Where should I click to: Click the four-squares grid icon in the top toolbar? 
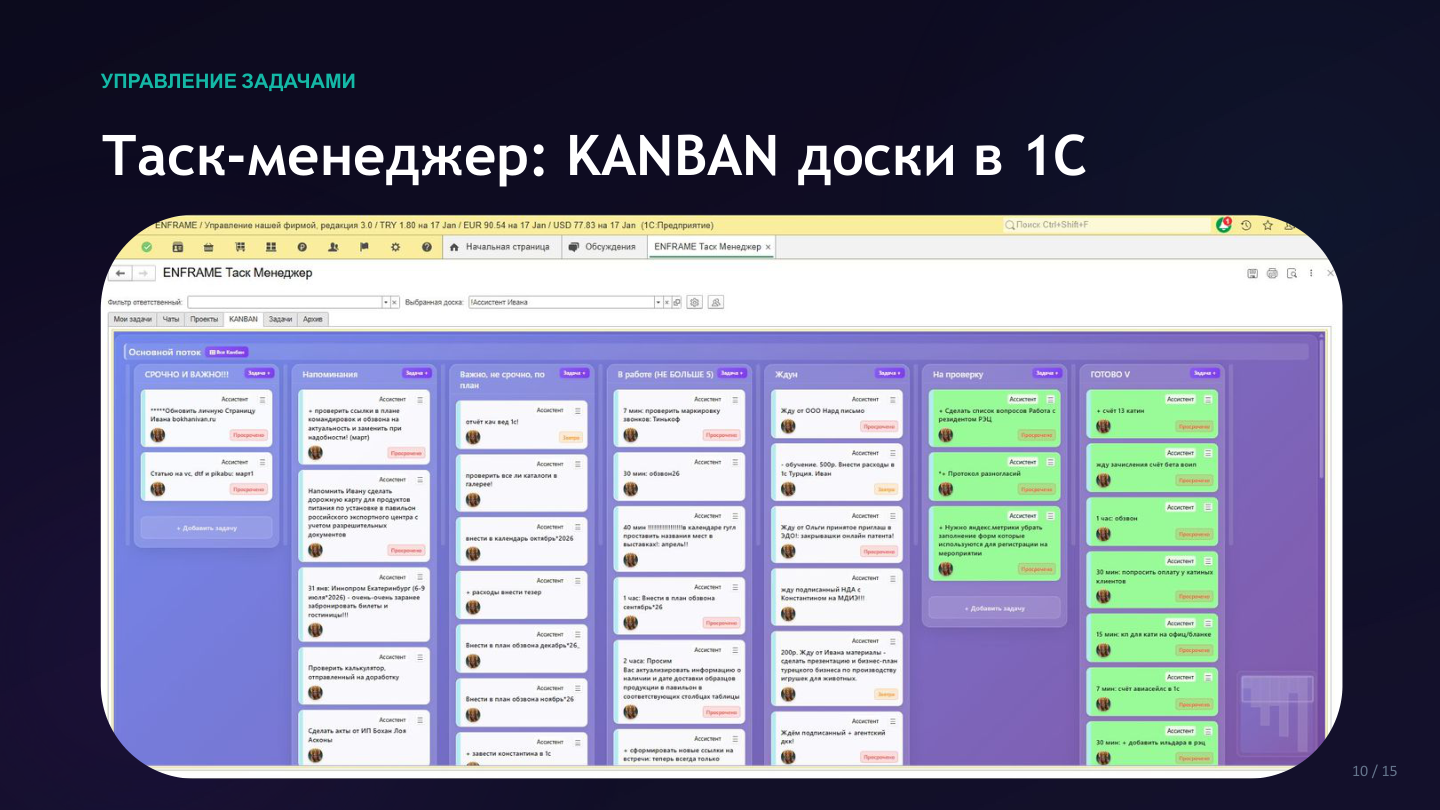tap(271, 247)
